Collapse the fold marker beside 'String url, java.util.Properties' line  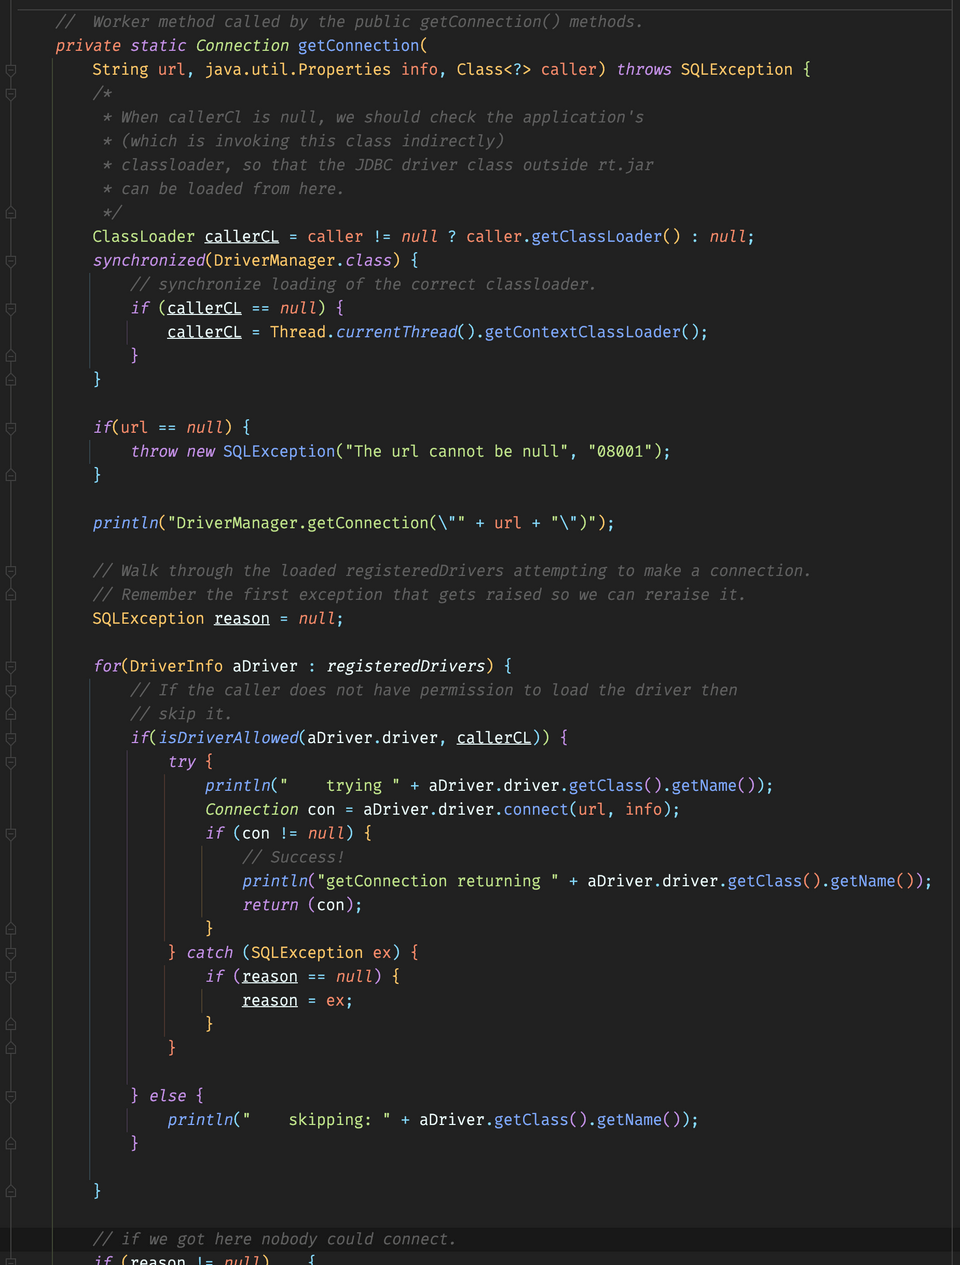[x=10, y=70]
